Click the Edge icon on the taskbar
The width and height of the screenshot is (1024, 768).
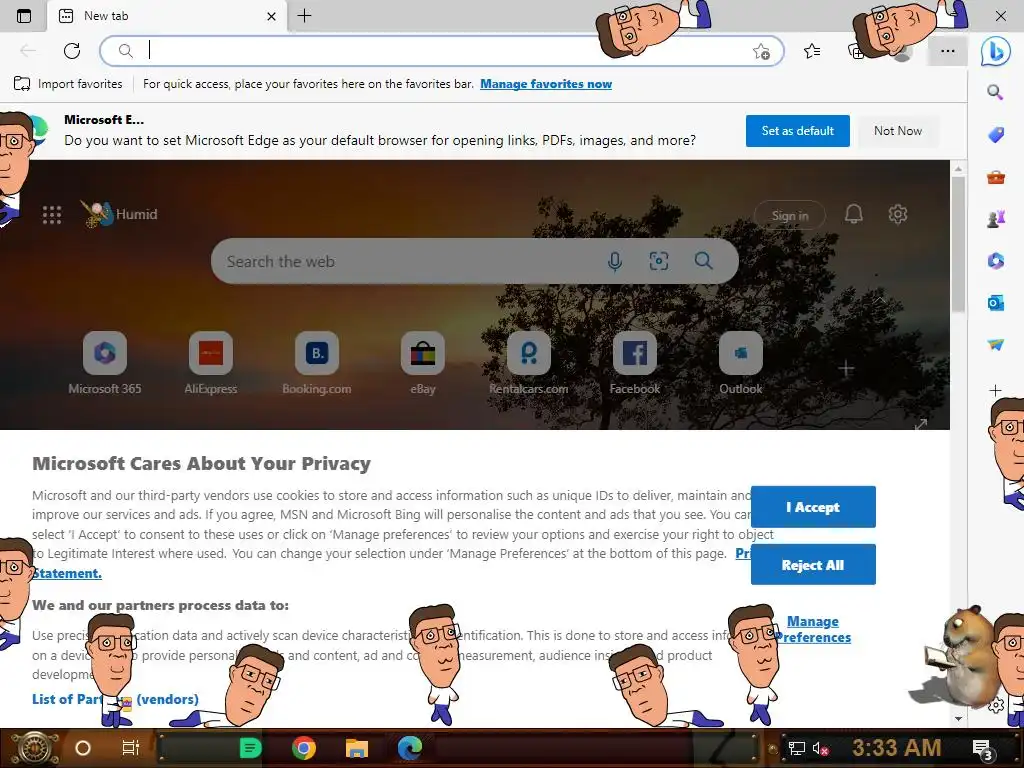click(x=410, y=748)
